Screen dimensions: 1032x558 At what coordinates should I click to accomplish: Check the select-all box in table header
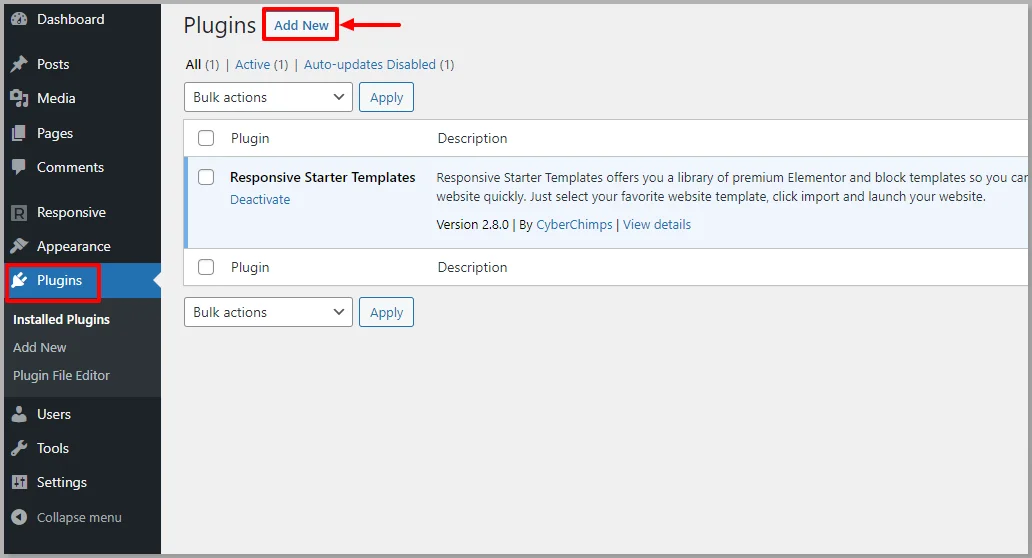pyautogui.click(x=206, y=138)
